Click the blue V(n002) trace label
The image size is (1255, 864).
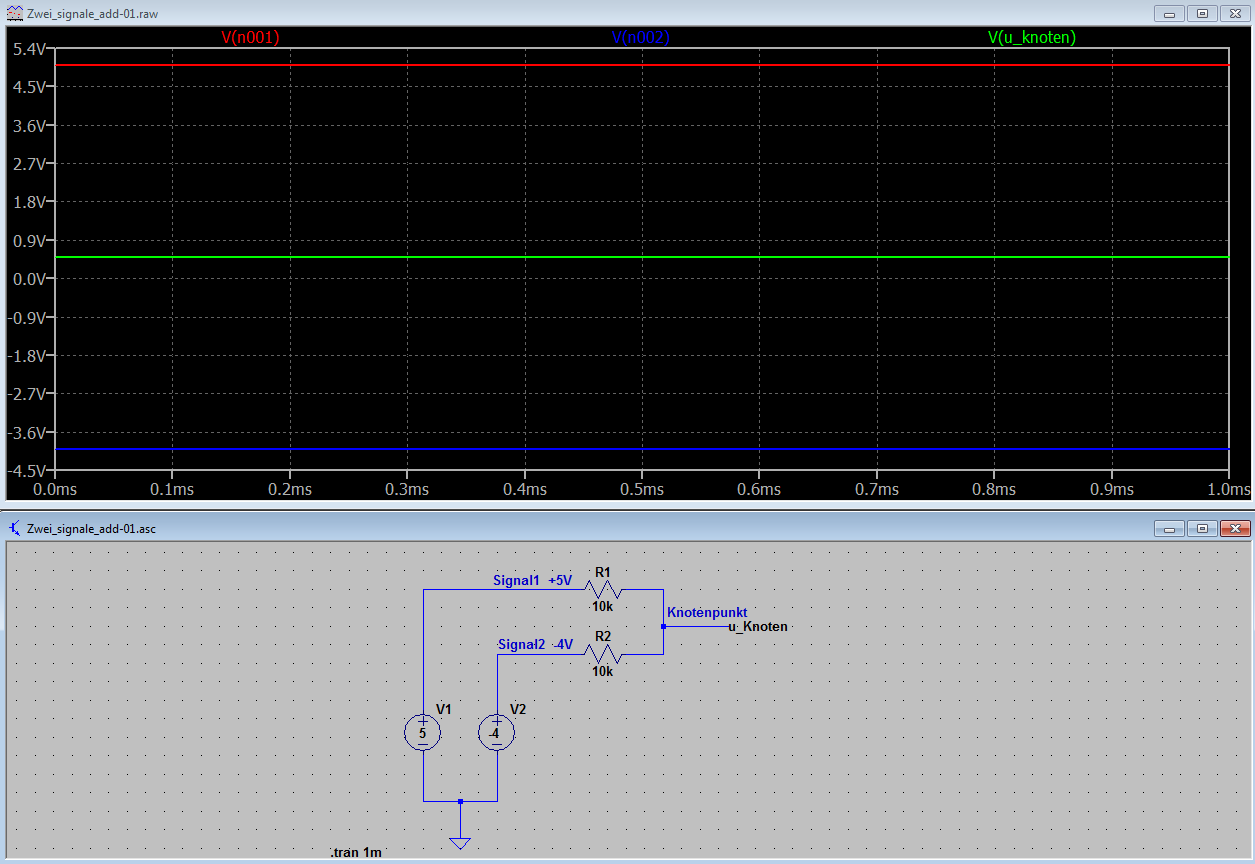tap(640, 37)
